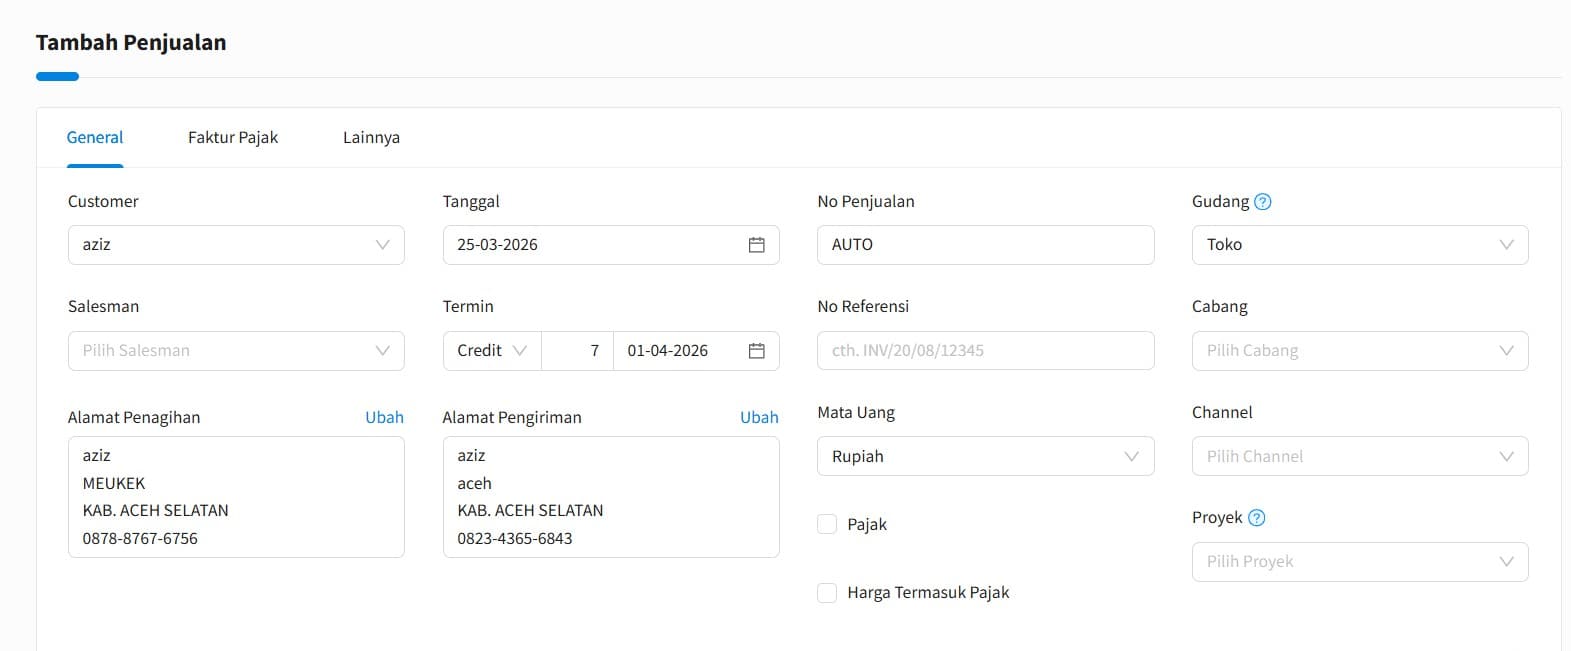Click Ubah link for Alamat Penagihan

click(x=384, y=418)
